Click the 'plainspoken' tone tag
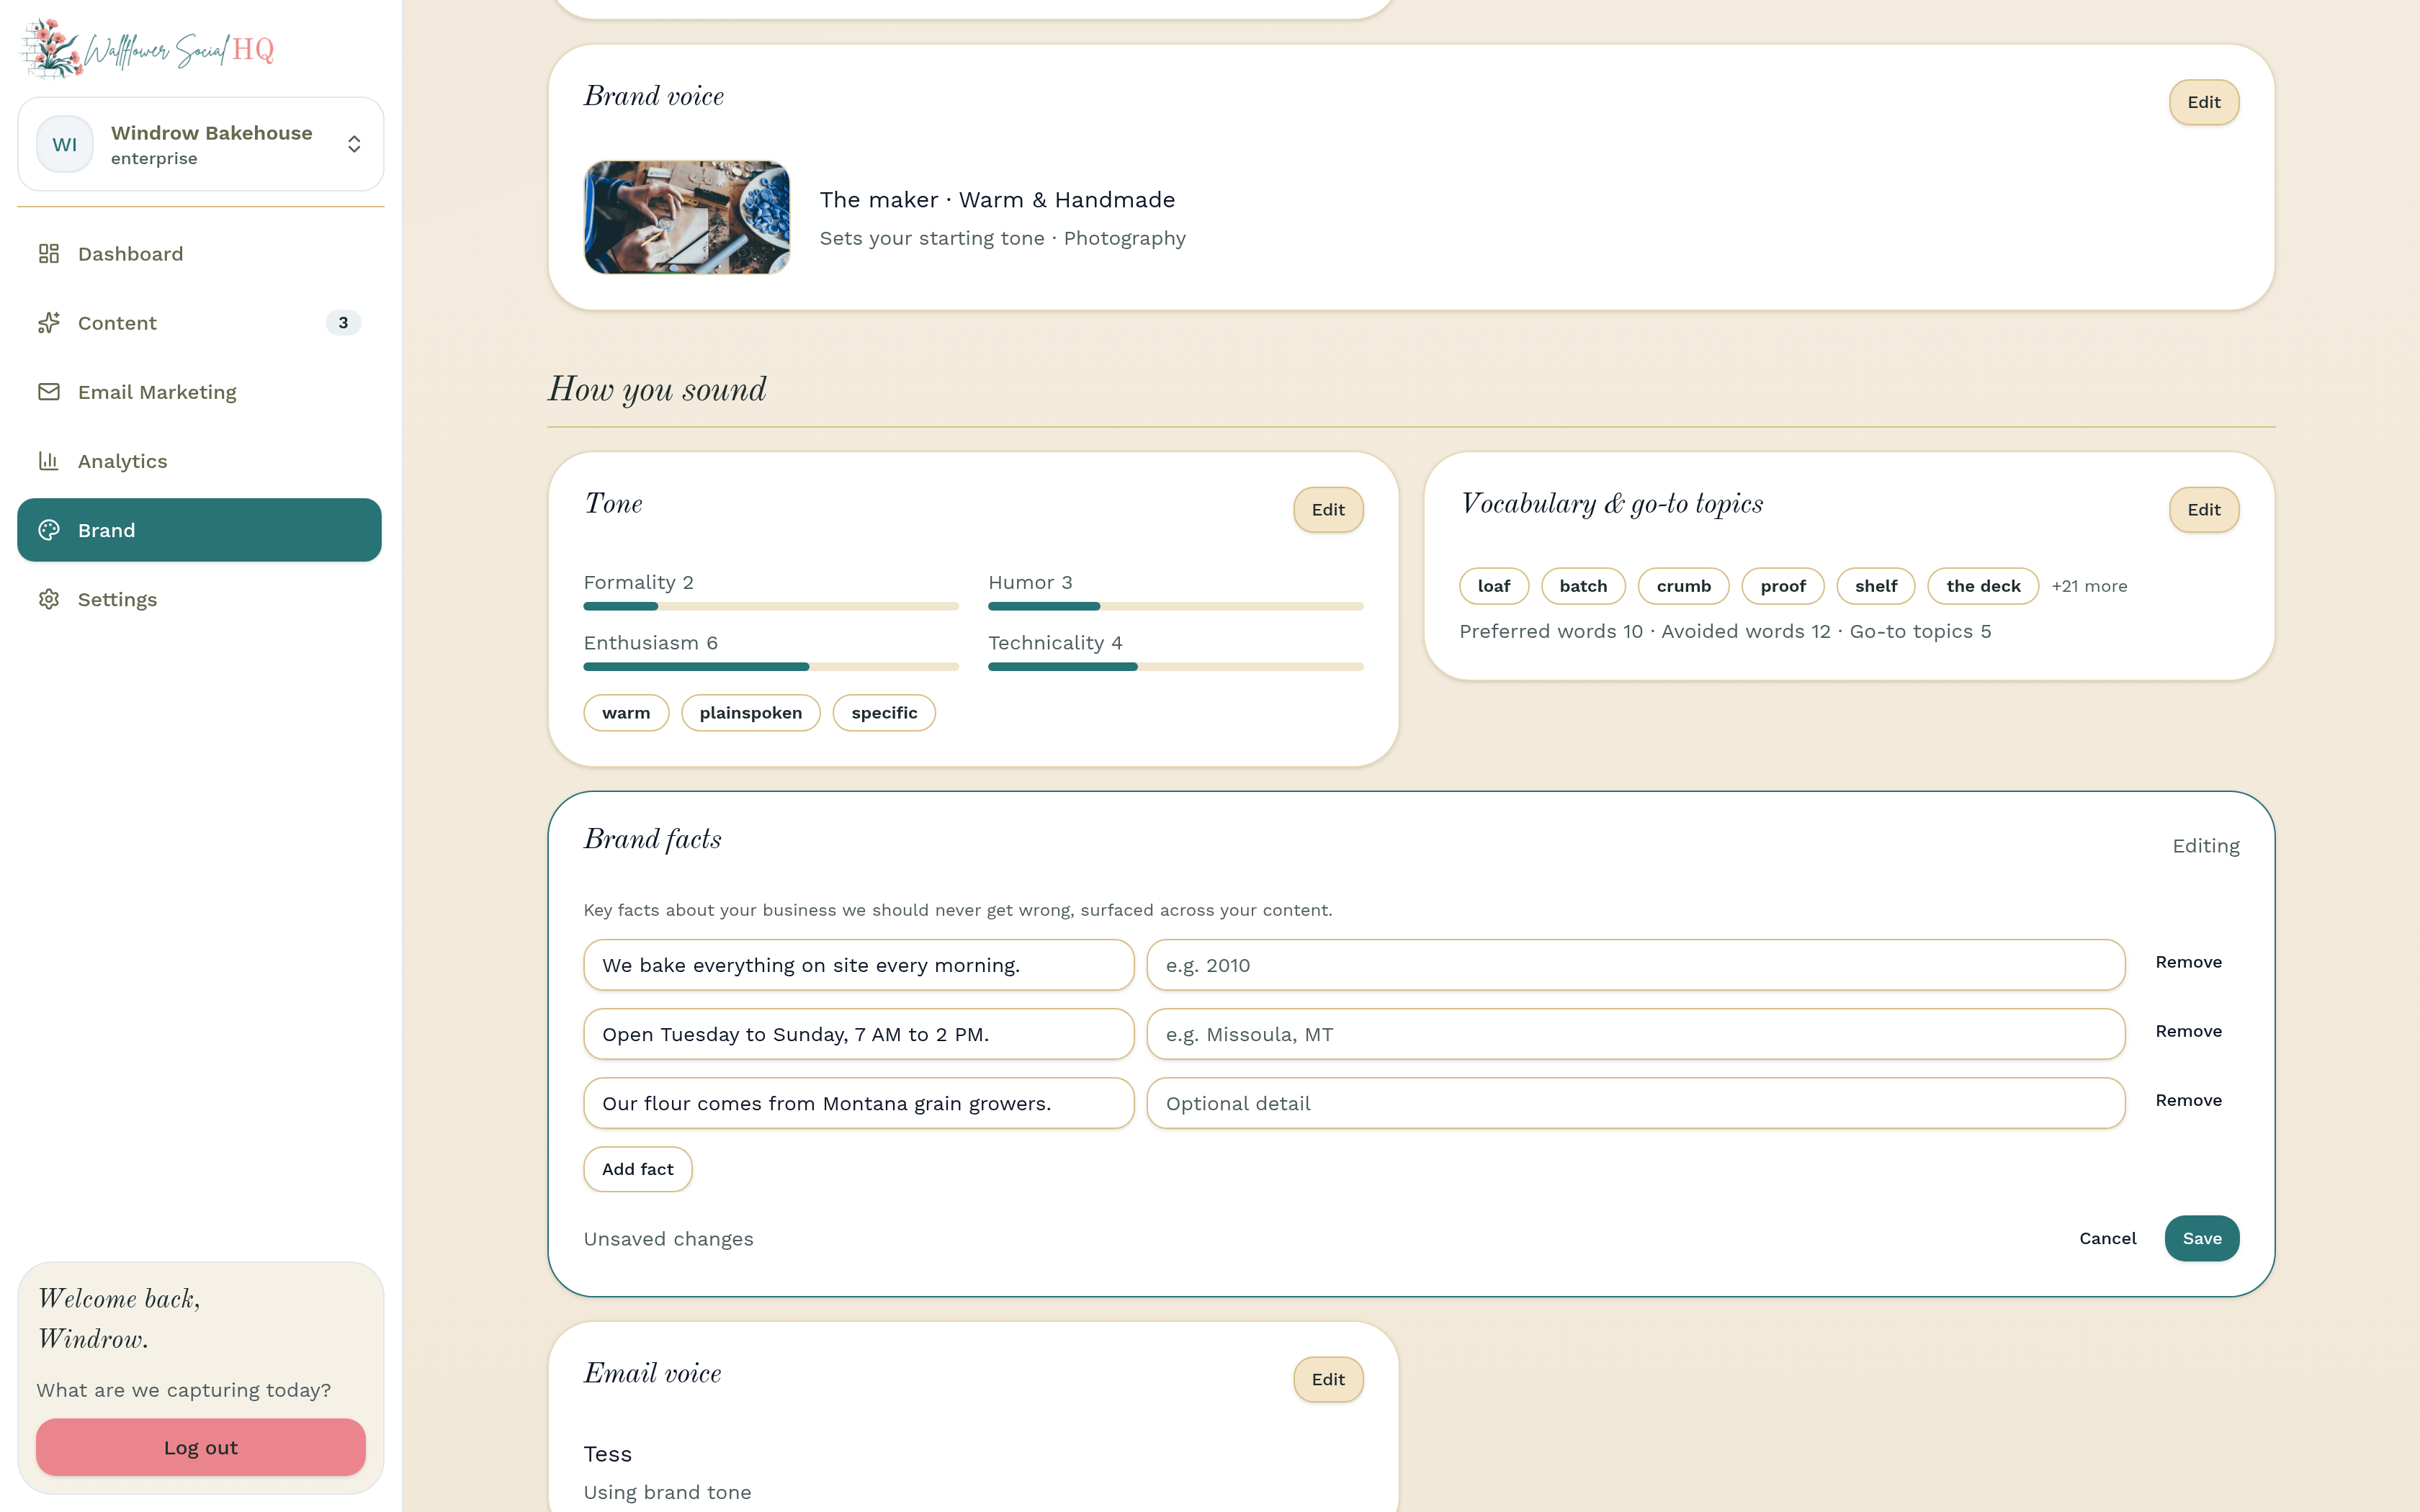 pos(750,713)
